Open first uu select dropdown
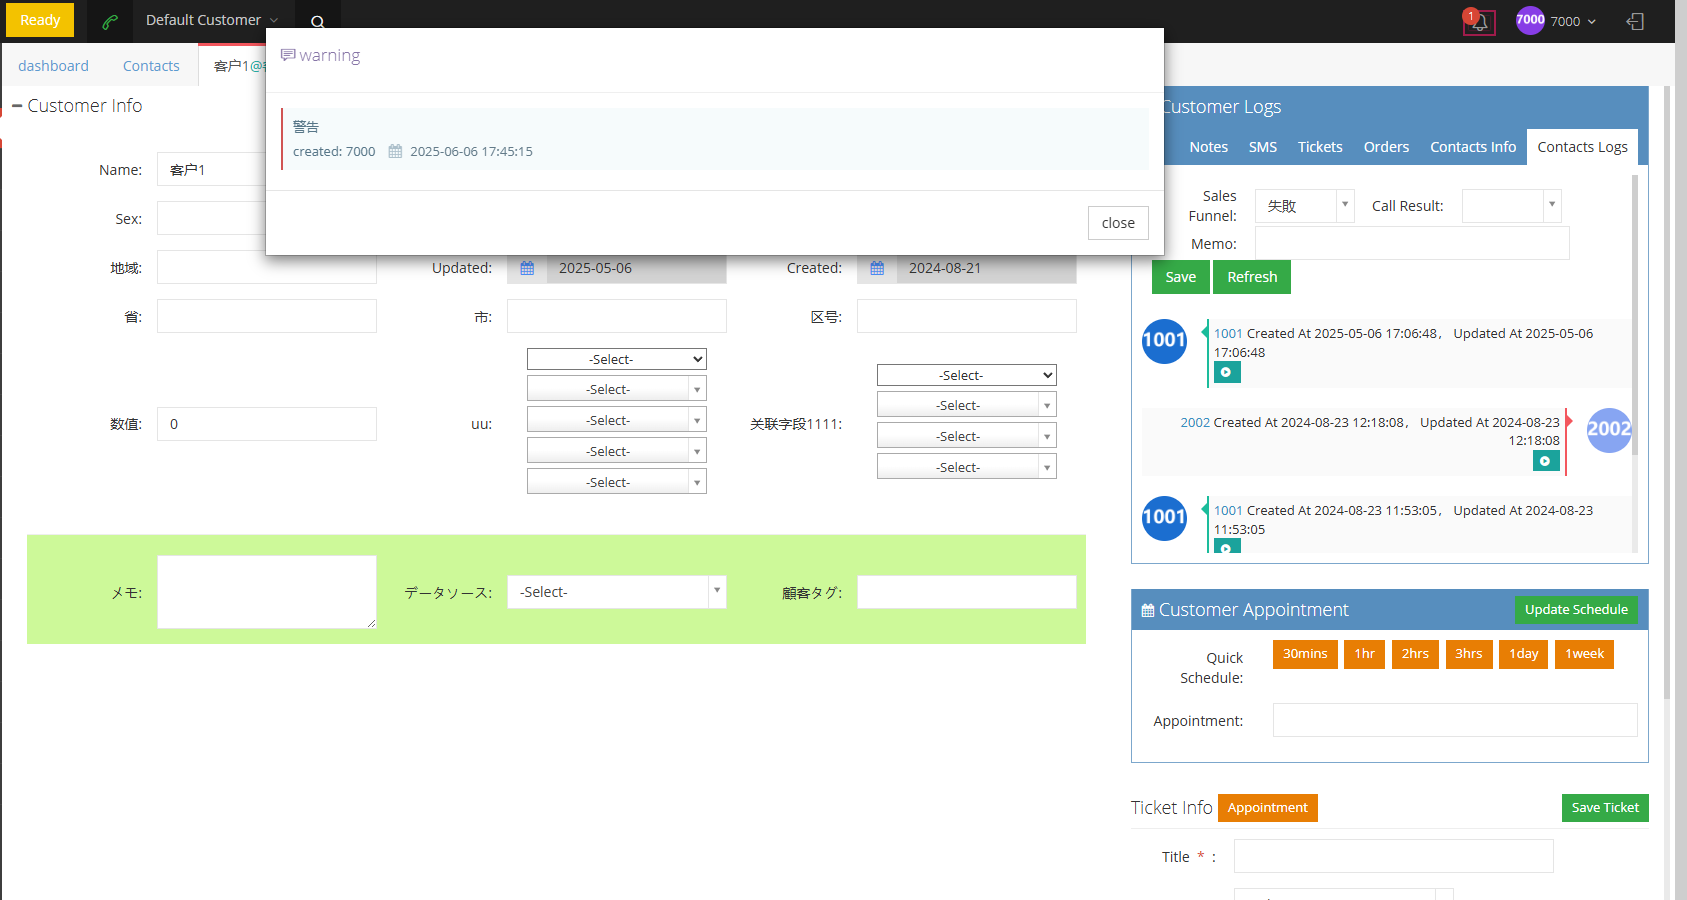The height and width of the screenshot is (900, 1687). coord(617,359)
